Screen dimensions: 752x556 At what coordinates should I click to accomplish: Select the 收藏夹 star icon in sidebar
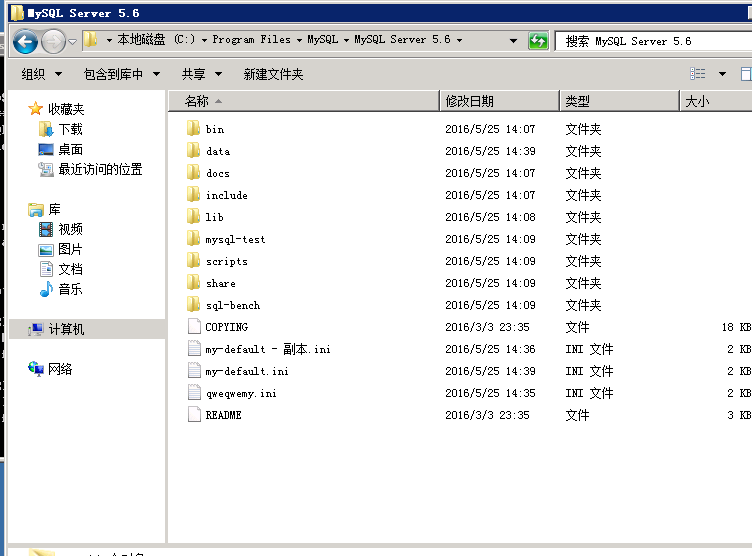pyautogui.click(x=35, y=109)
